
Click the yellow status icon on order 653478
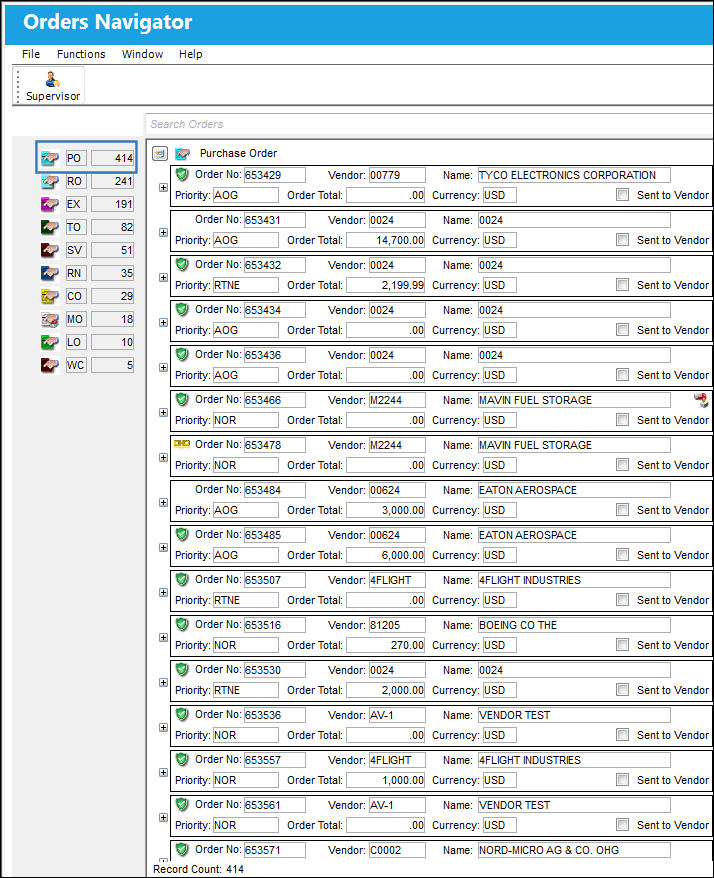[182, 444]
